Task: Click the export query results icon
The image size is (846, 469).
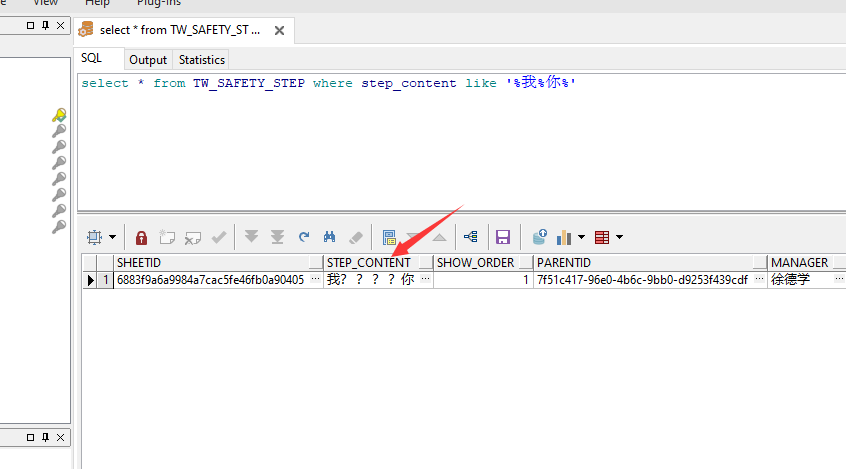Action: pos(539,237)
